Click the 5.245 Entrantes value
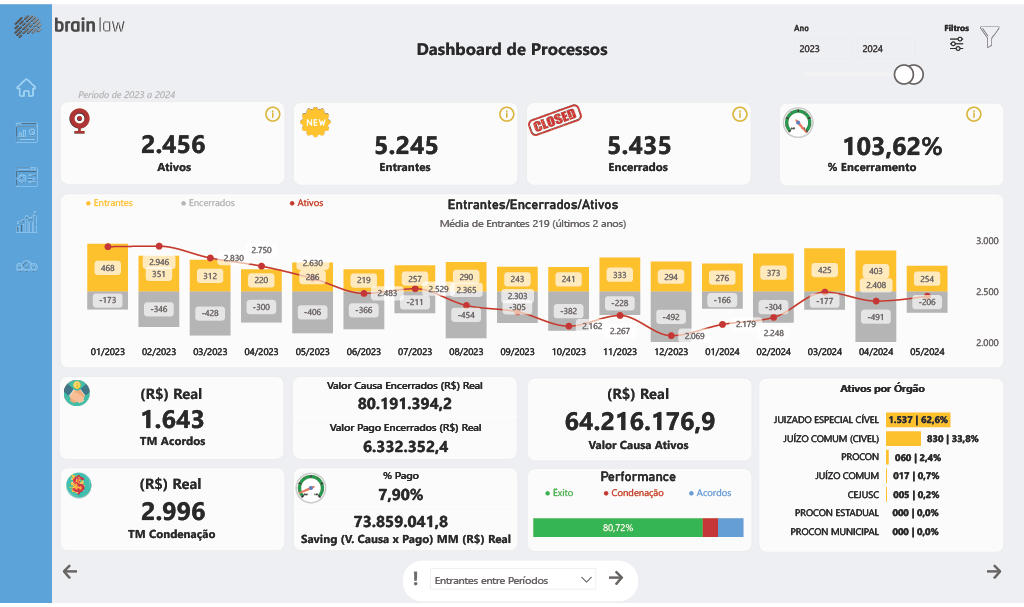The width and height of the screenshot is (1024, 607). [x=406, y=145]
